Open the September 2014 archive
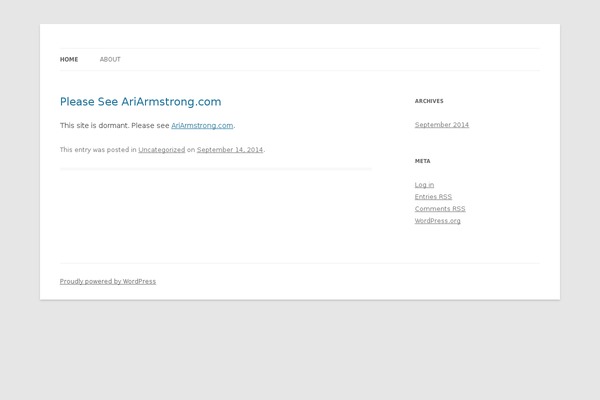Image resolution: width=600 pixels, height=400 pixels. [x=442, y=125]
